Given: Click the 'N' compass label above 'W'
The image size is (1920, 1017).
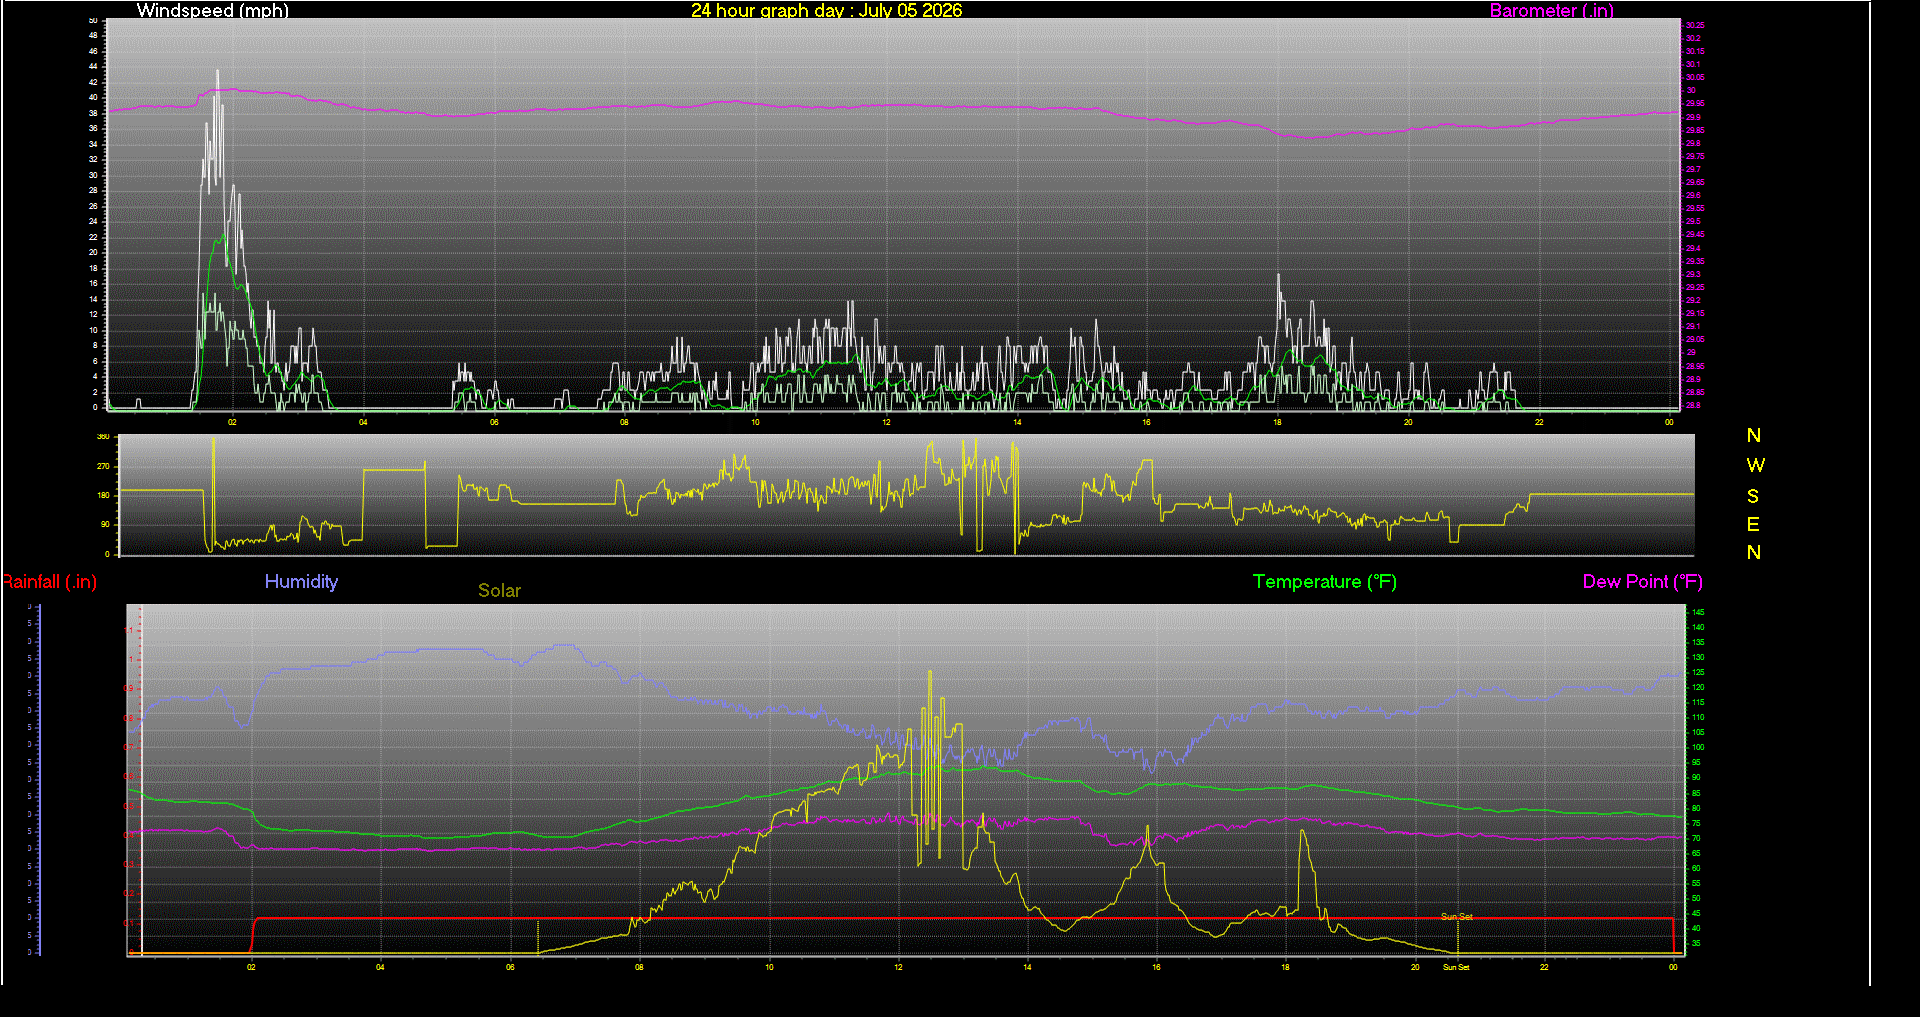Looking at the screenshot, I should [x=1754, y=436].
